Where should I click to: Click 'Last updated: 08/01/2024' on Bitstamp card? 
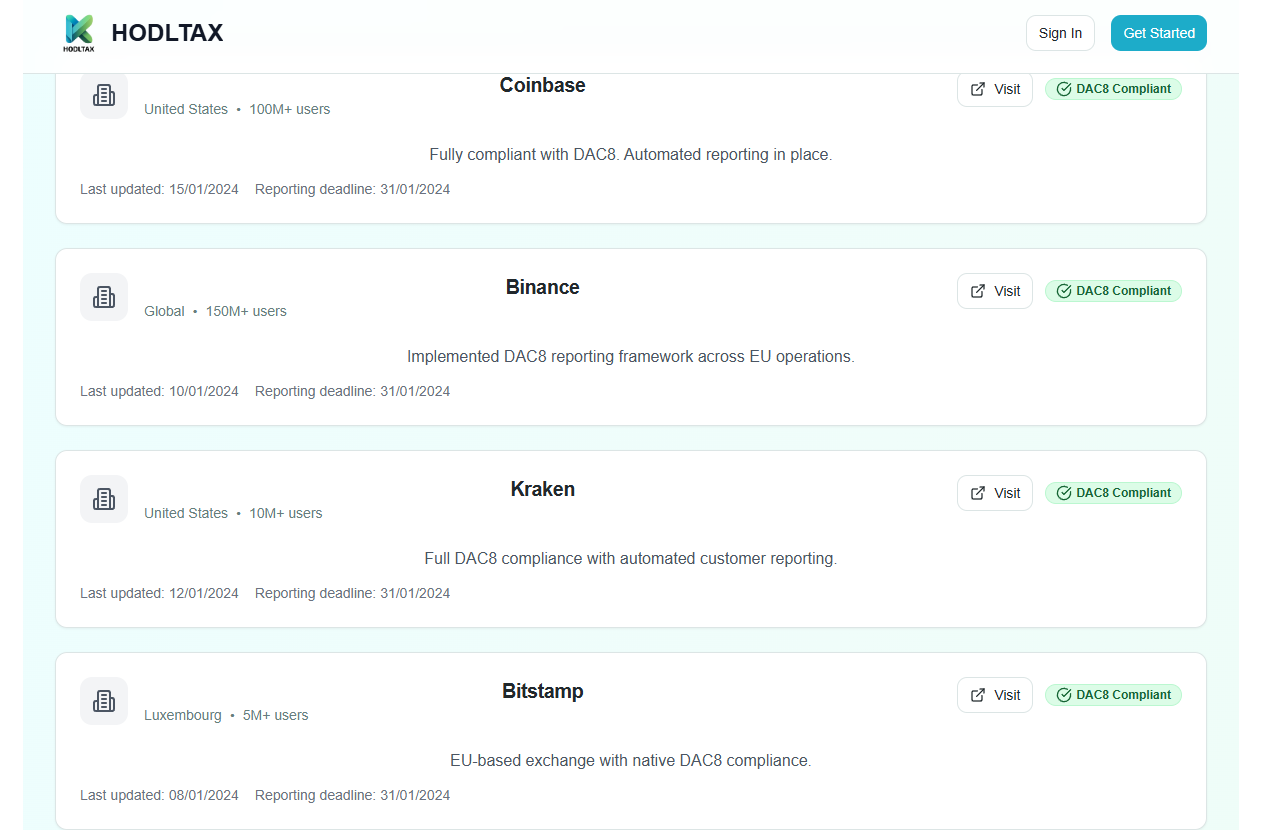pos(159,795)
